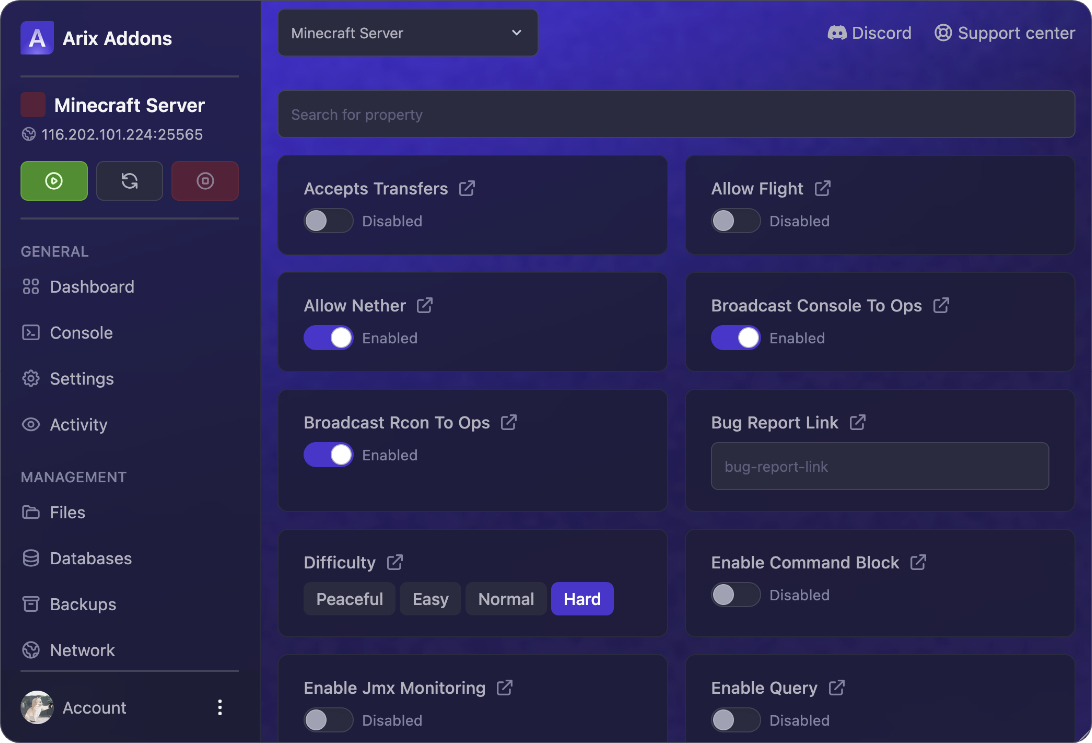Open the Console page in sidebar

pyautogui.click(x=81, y=333)
